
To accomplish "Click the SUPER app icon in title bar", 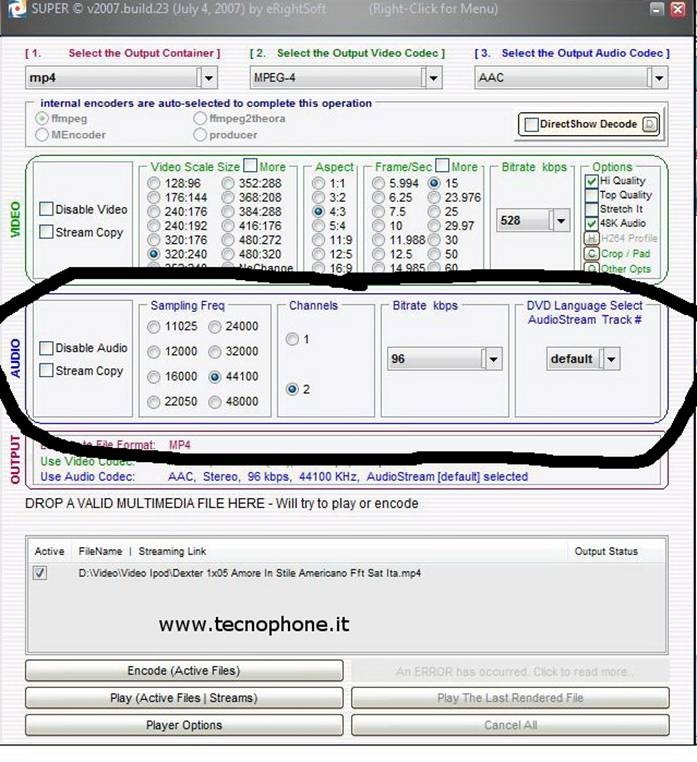I will tap(10, 9).
